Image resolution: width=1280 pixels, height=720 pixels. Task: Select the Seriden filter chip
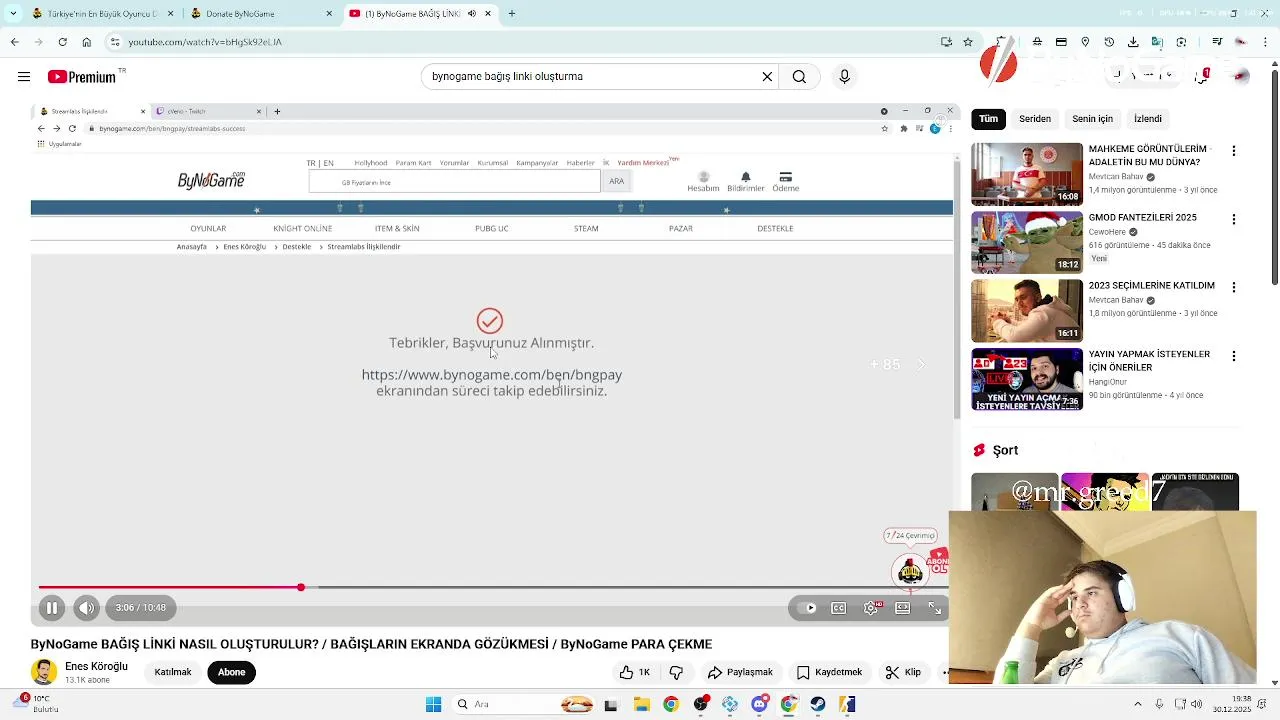click(x=1035, y=119)
